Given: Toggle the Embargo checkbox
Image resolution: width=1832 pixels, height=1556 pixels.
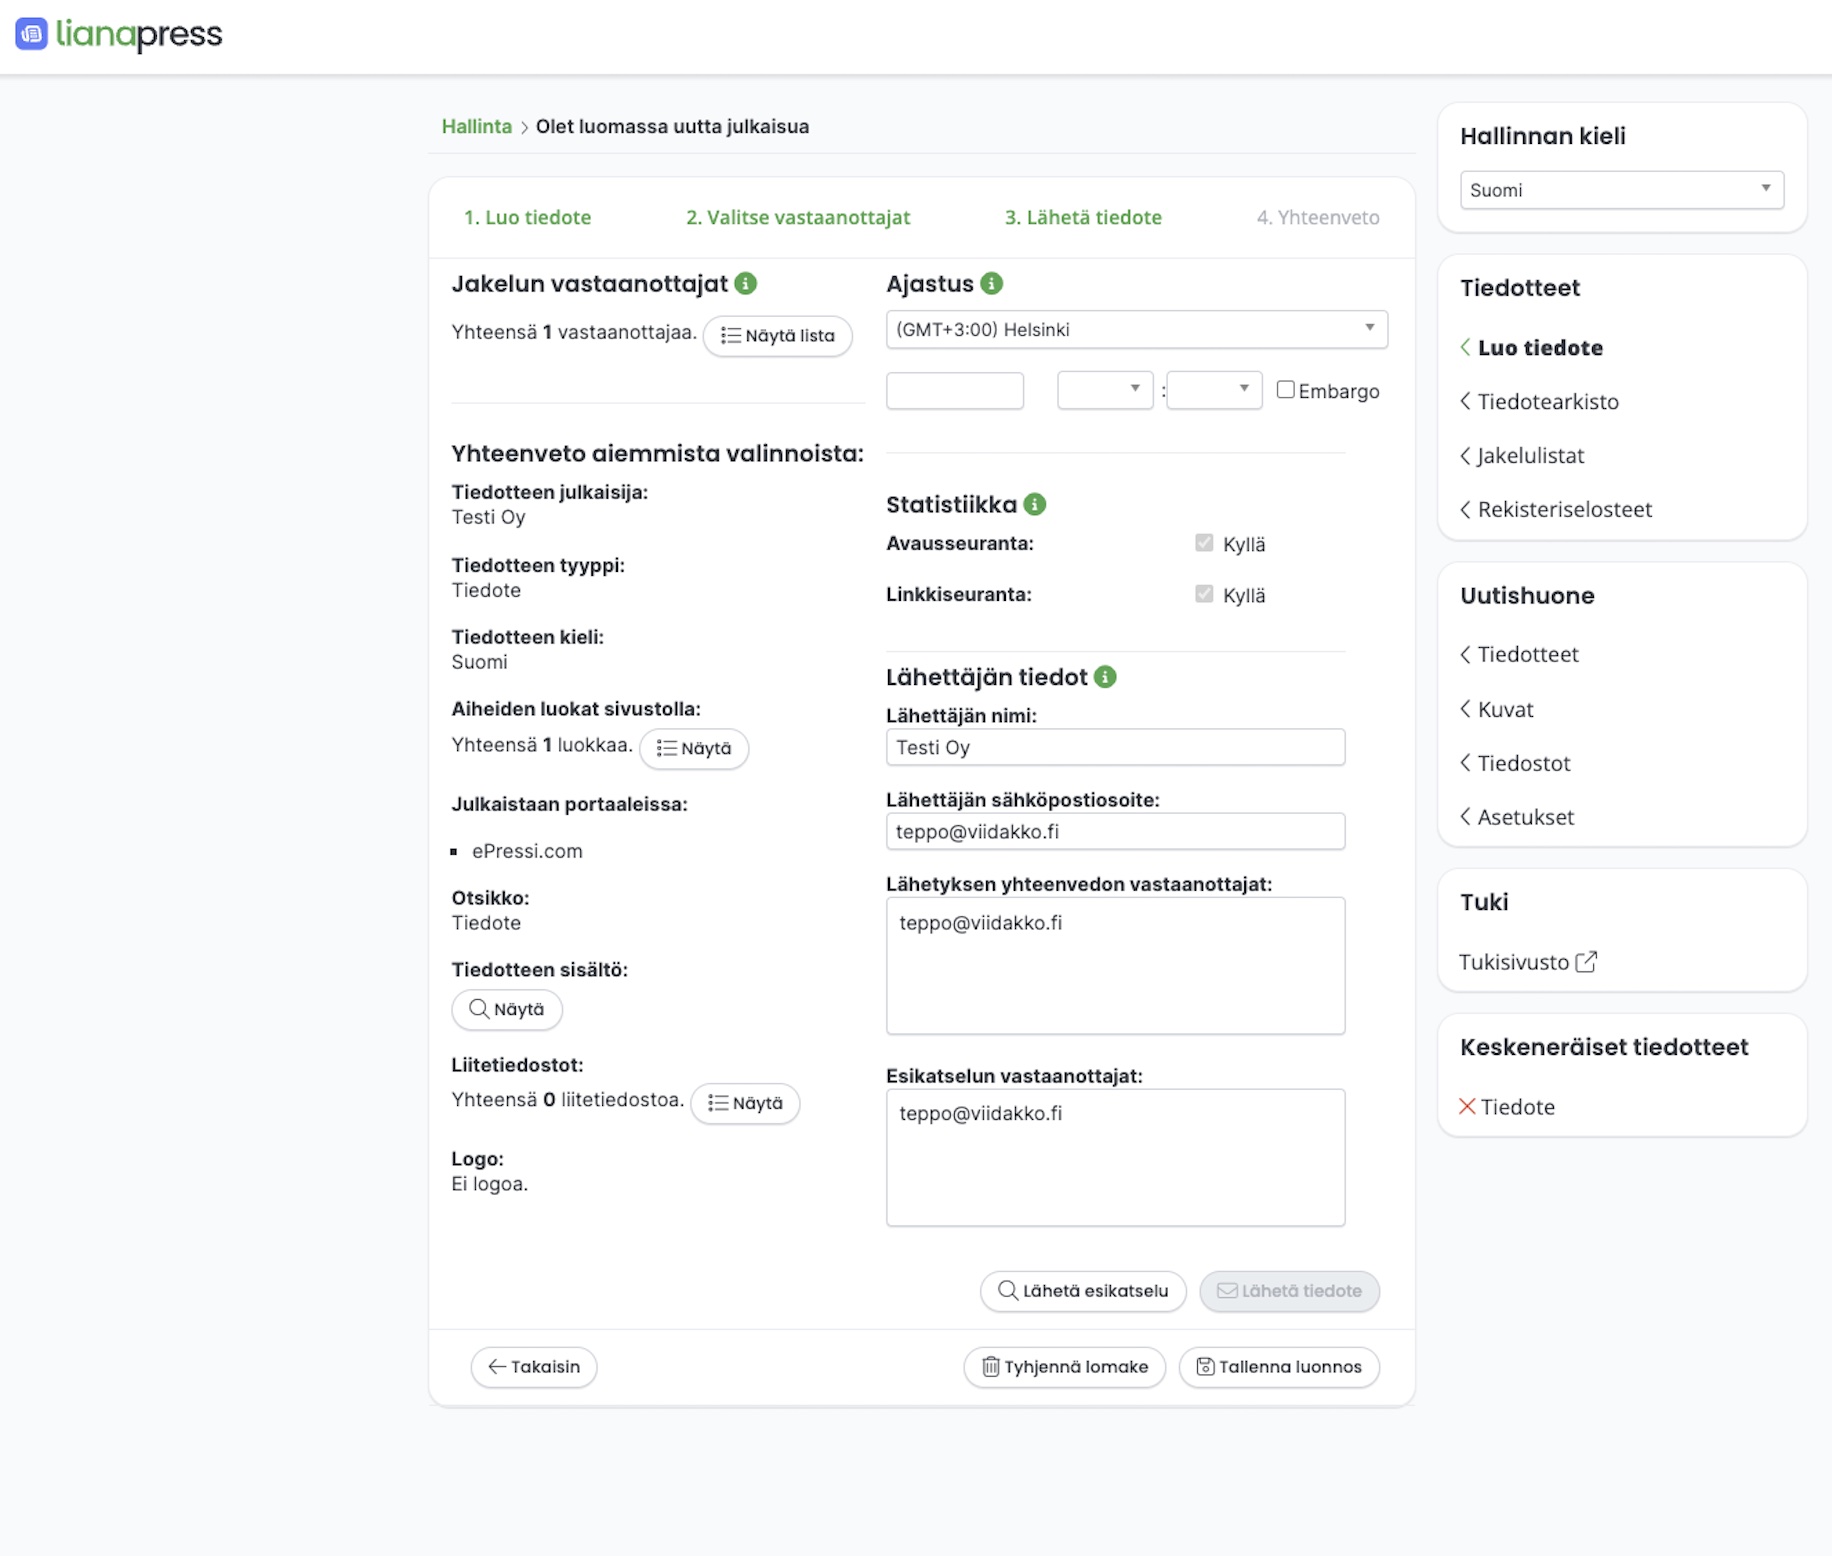Looking at the screenshot, I should [x=1286, y=390].
